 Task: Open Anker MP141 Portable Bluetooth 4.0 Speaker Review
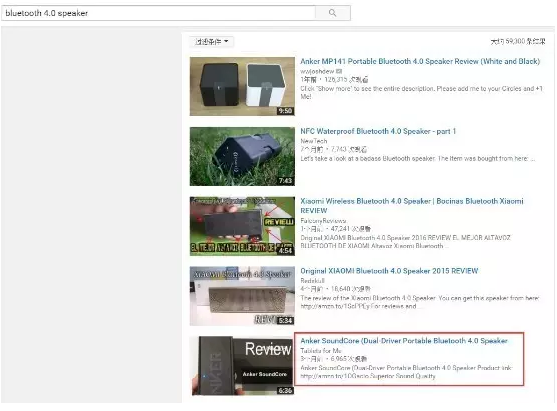pyautogui.click(x=420, y=61)
